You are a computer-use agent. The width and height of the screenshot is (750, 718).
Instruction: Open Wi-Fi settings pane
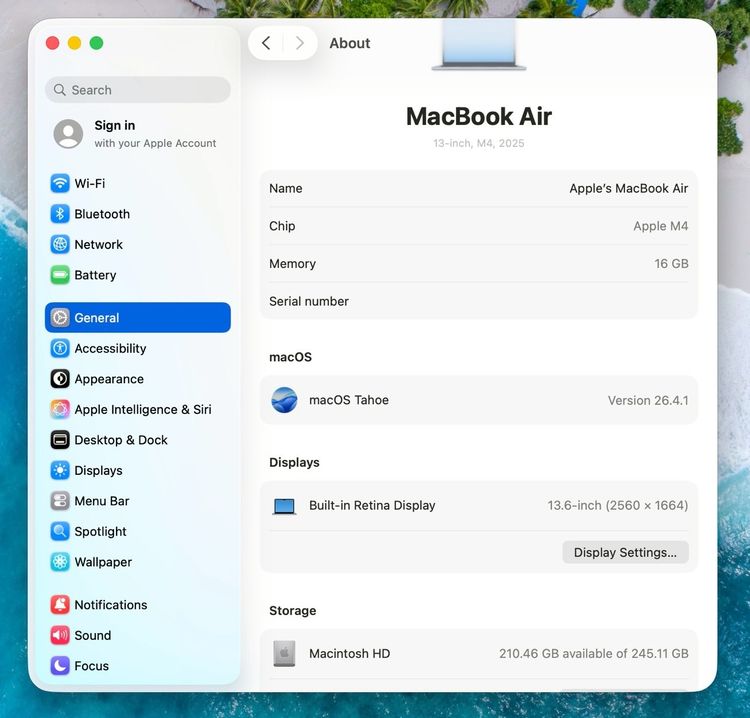(138, 183)
